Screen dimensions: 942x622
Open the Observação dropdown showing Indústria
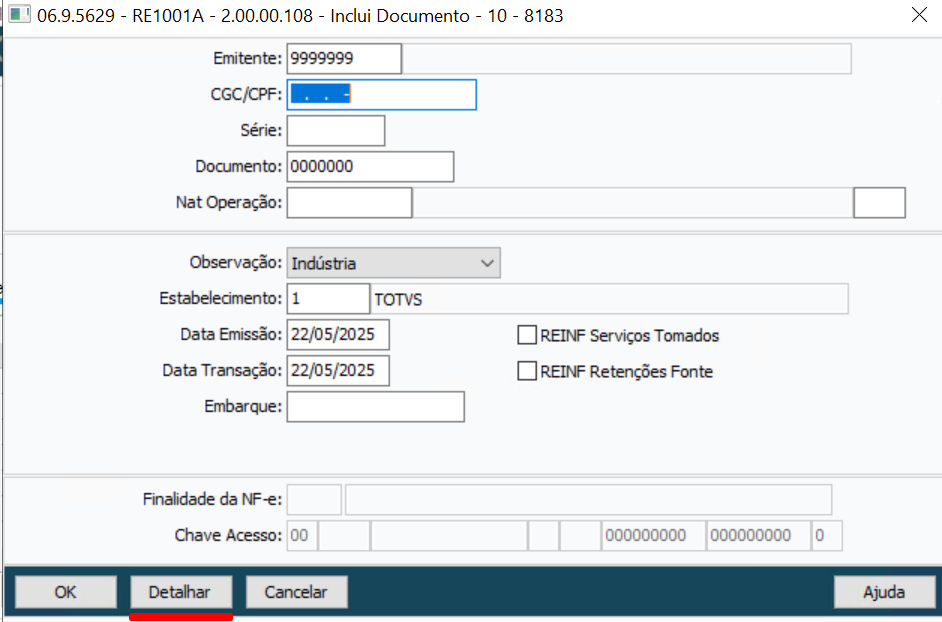[x=394, y=263]
